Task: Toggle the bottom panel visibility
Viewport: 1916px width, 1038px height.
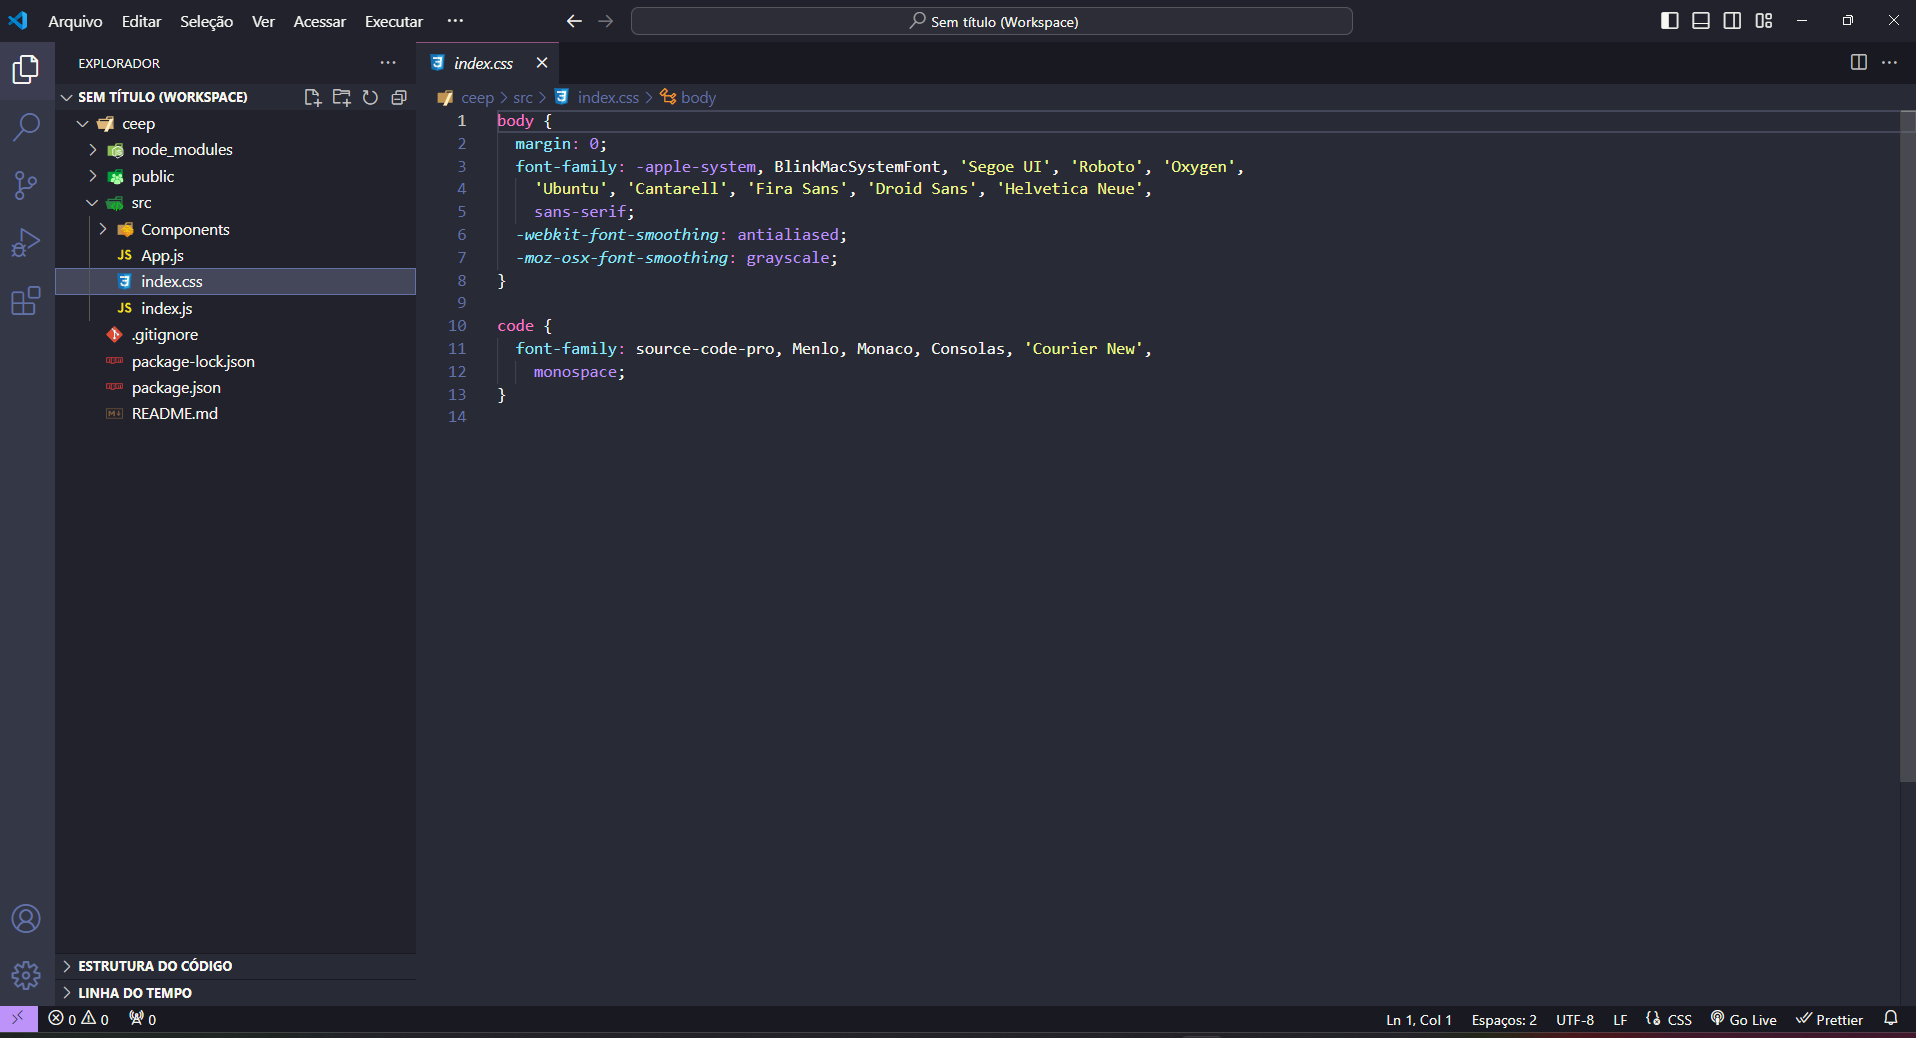Action: coord(1701,21)
